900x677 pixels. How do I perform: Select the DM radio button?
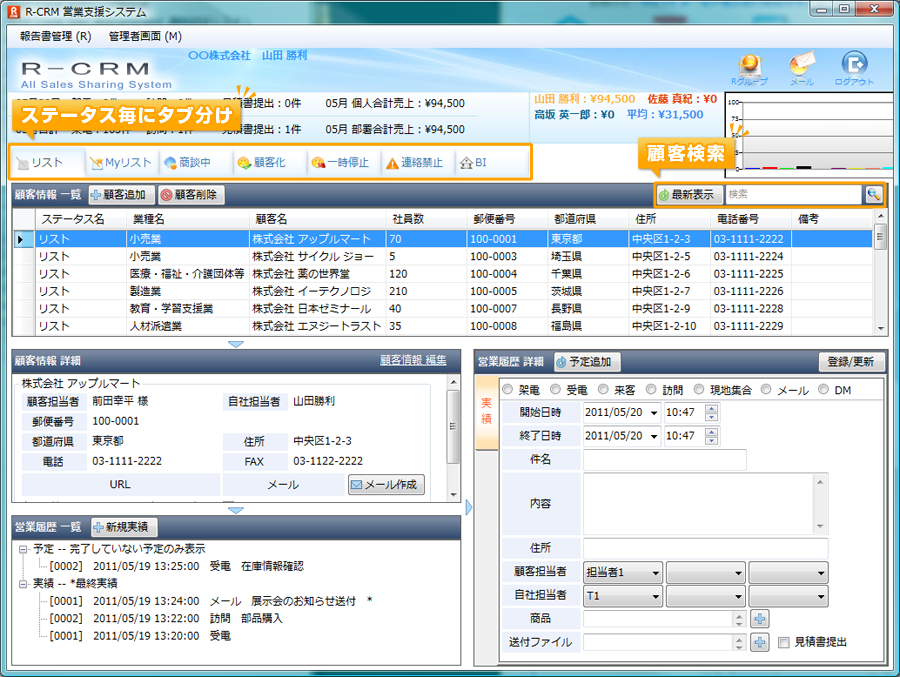pos(823,390)
